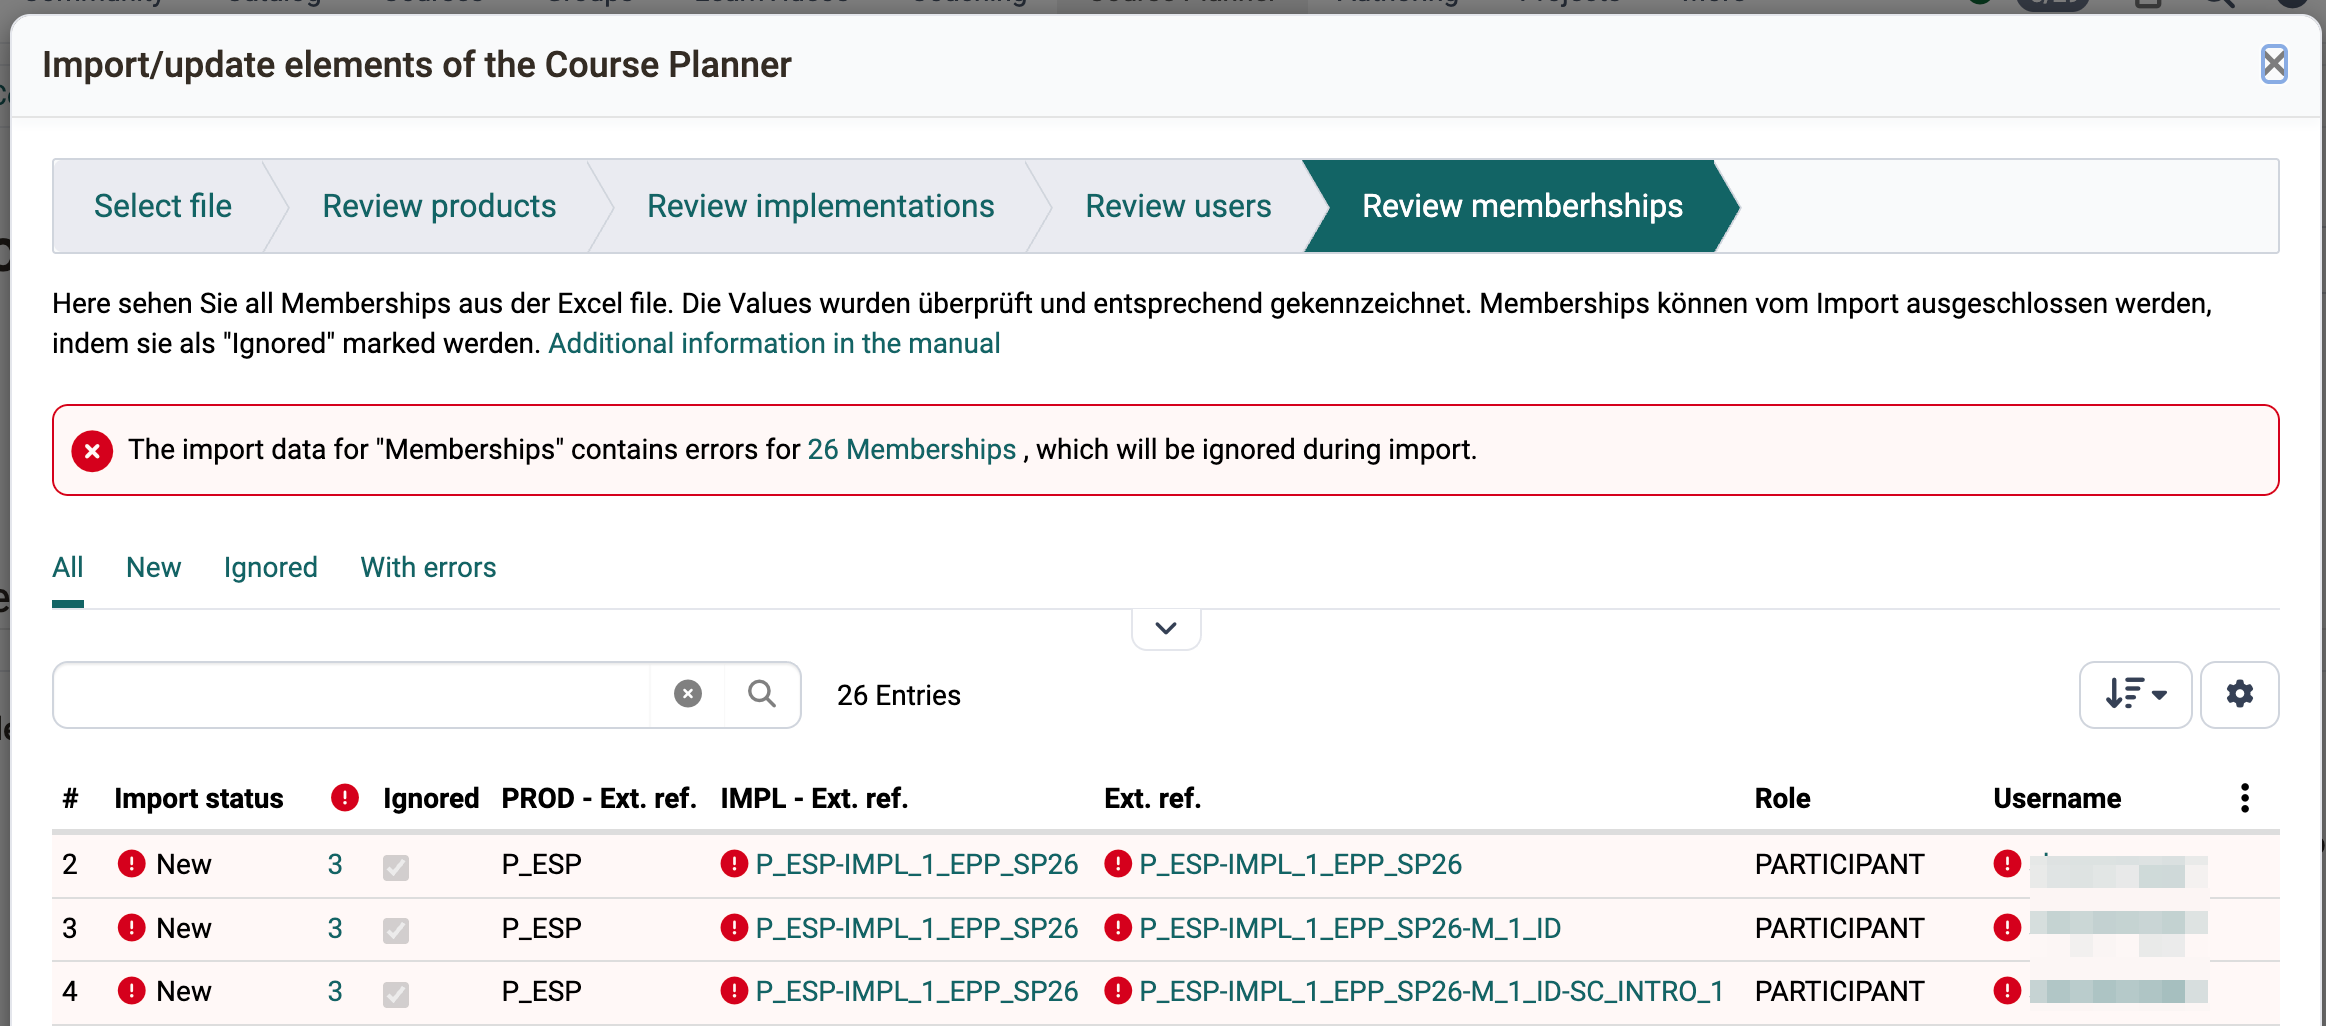Click IMPL error icon in row 2
The height and width of the screenshot is (1026, 2326).
click(x=734, y=864)
